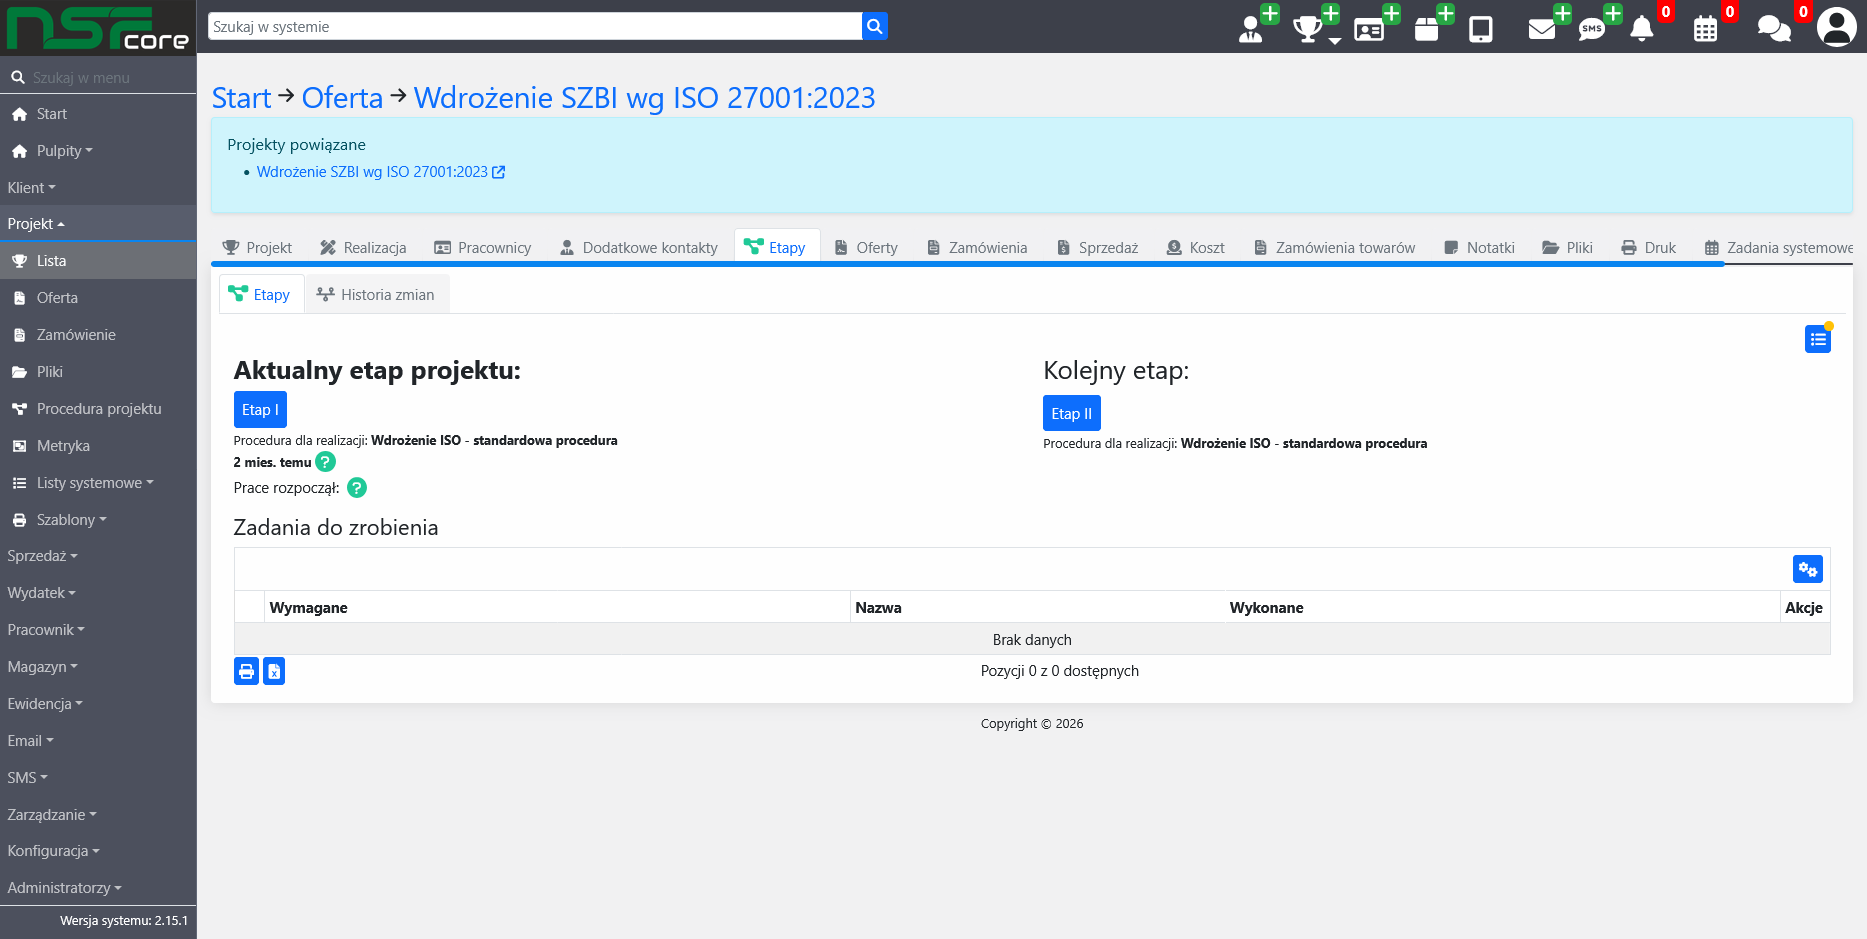
Task: Open Procedura projektu in sidebar
Action: (x=99, y=409)
